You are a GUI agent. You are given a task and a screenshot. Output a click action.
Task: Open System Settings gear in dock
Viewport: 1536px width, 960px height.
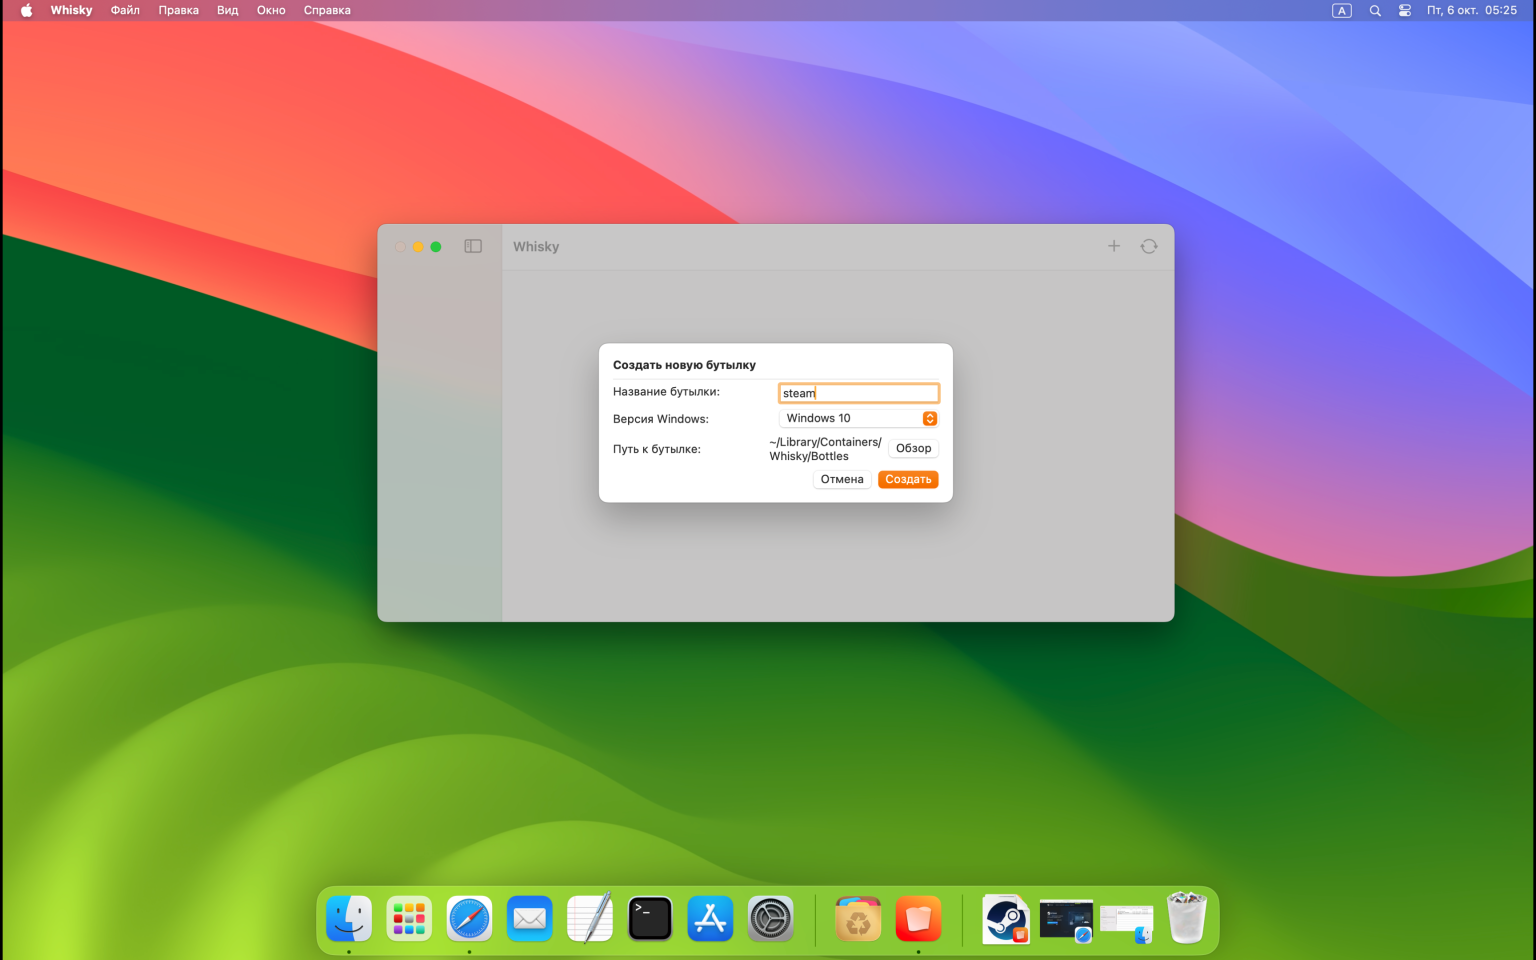point(770,918)
